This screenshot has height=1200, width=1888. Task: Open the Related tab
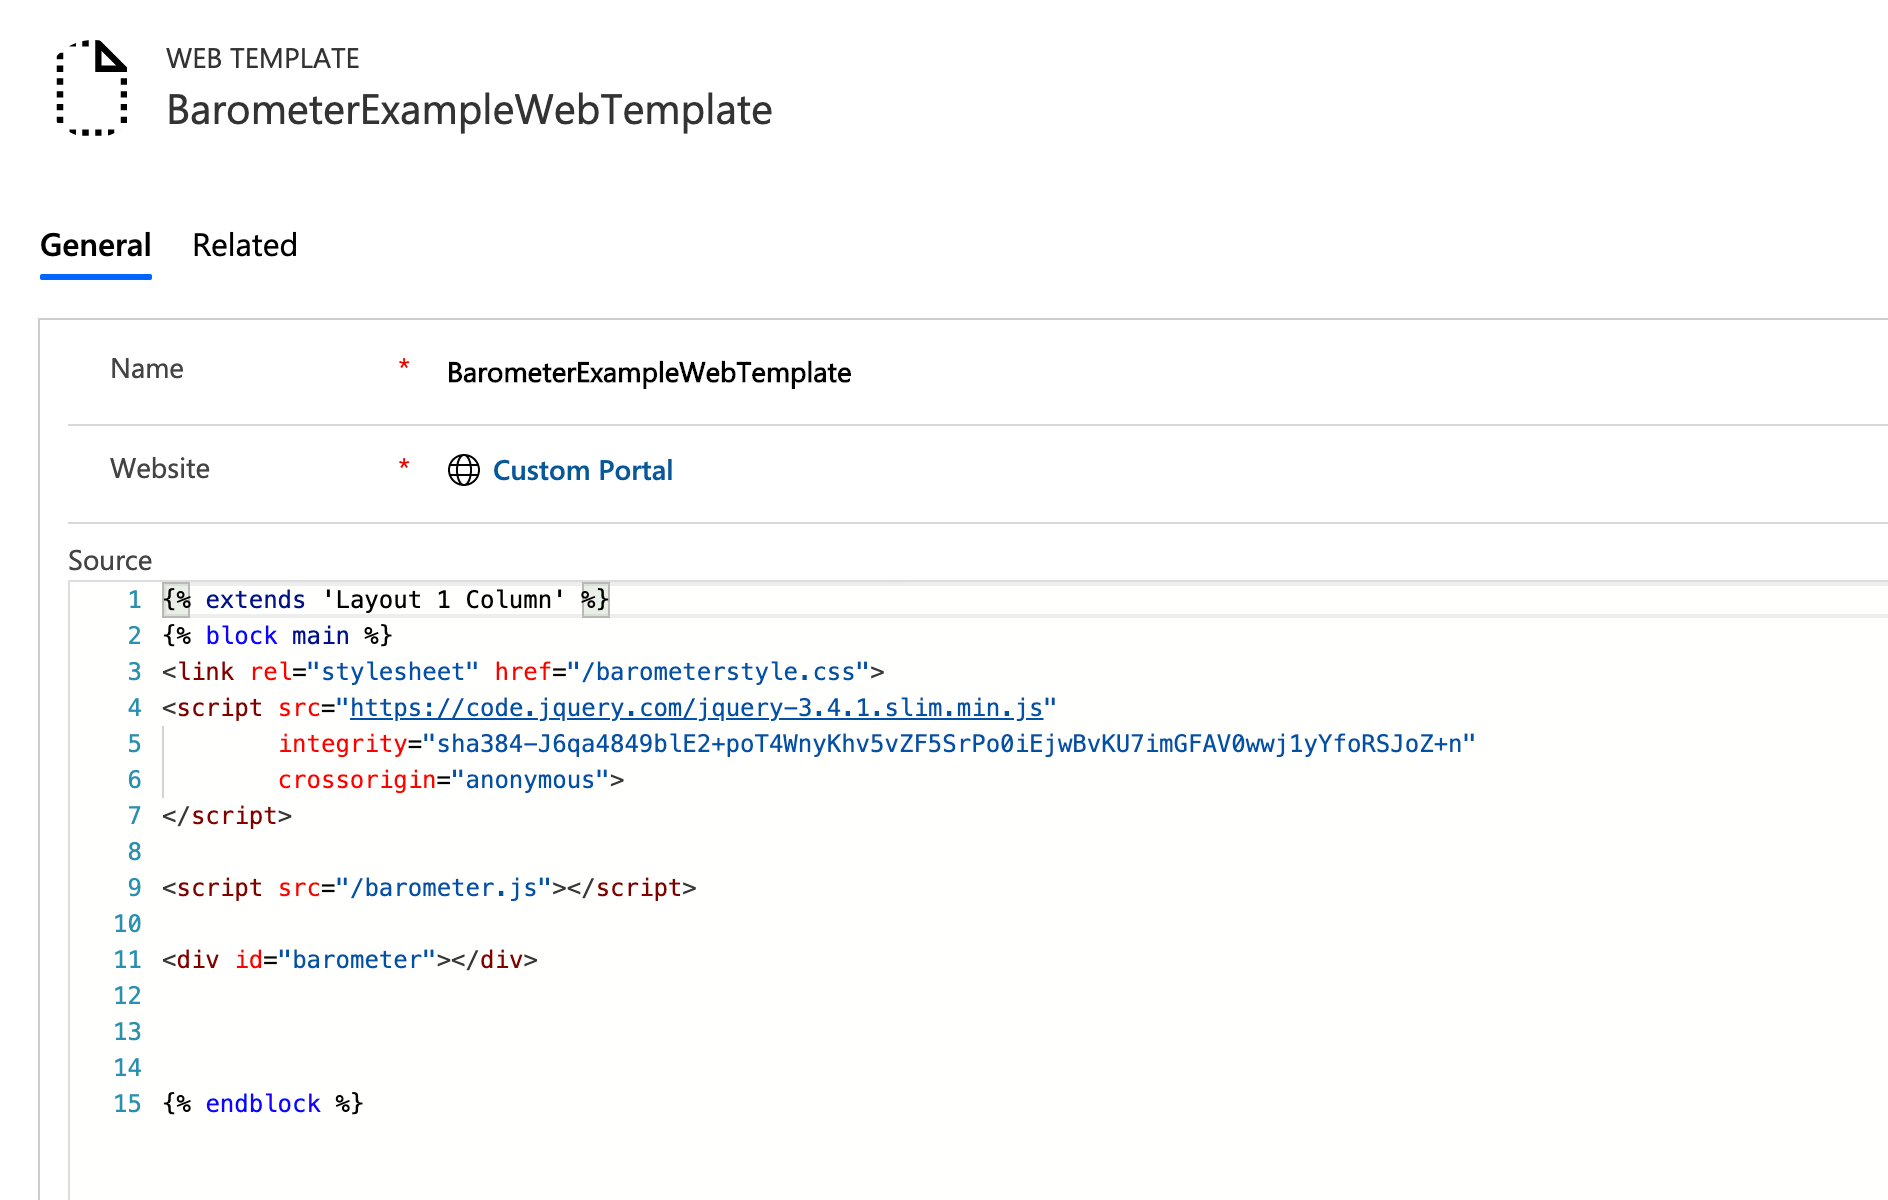pos(245,245)
